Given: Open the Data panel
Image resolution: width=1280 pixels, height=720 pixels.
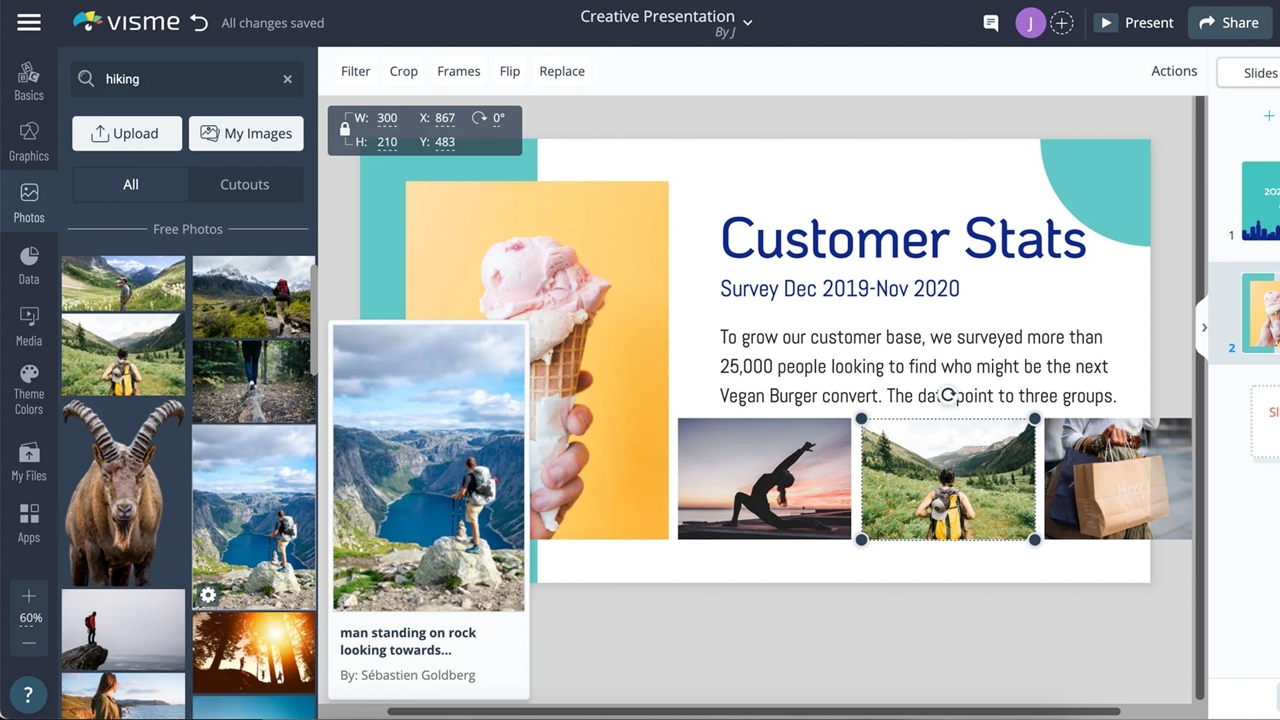Looking at the screenshot, I should point(28,266).
